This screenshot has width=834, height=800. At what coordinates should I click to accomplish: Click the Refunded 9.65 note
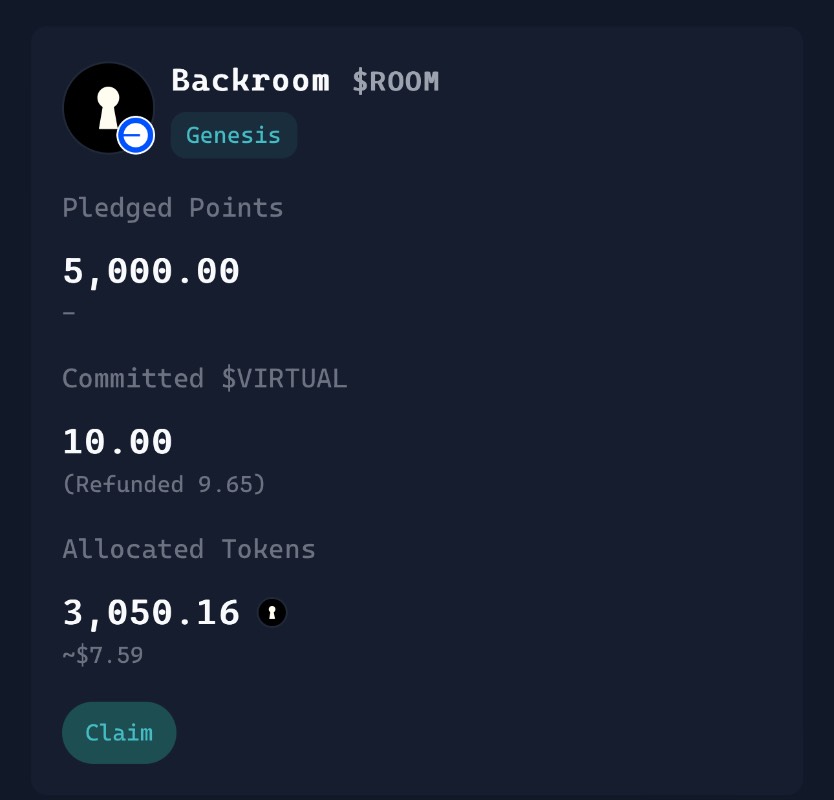[164, 485]
